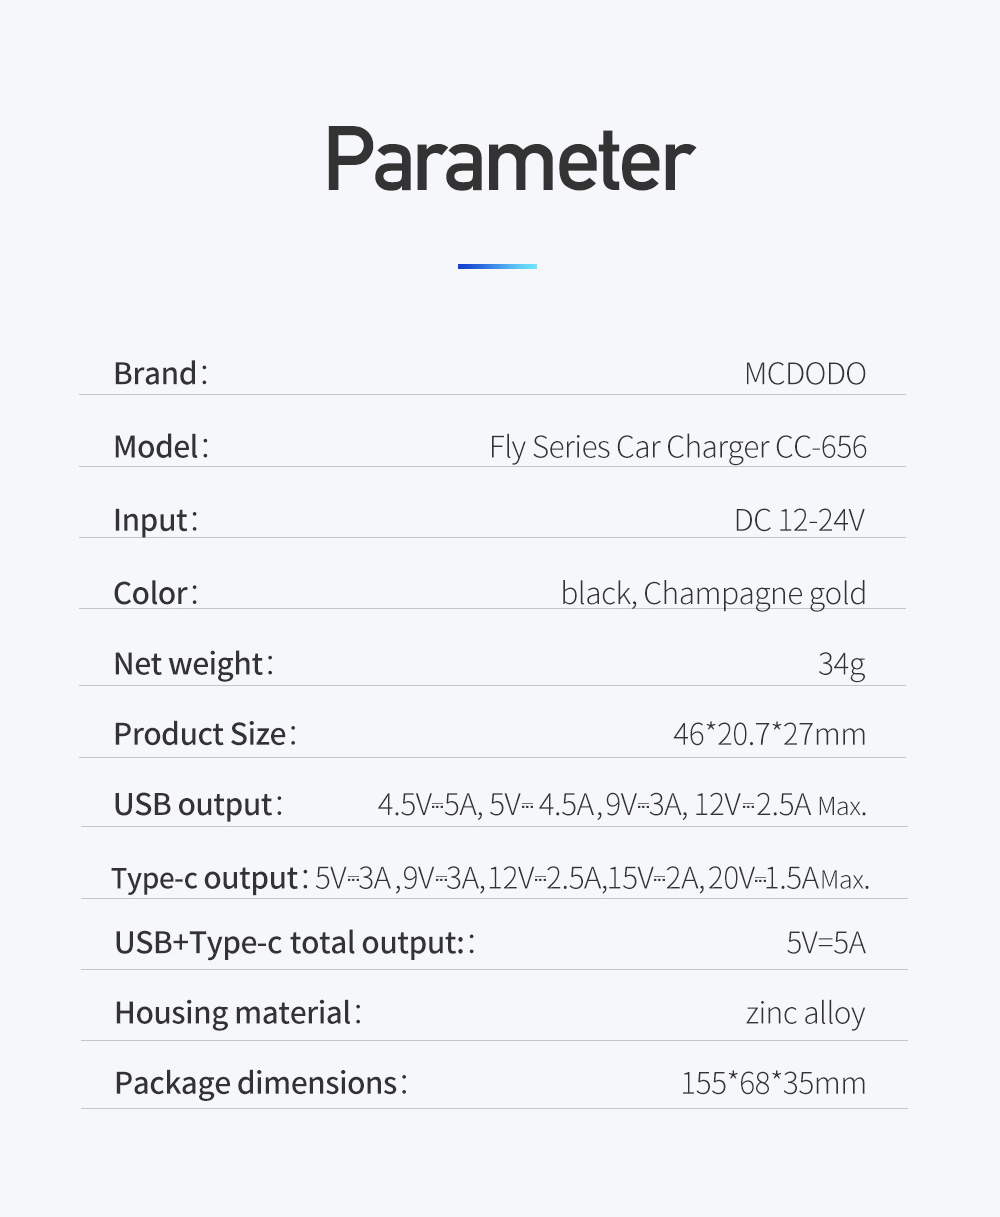Image resolution: width=1000 pixels, height=1217 pixels.
Task: Click the blue gradient divider bar
Action: 497,266
